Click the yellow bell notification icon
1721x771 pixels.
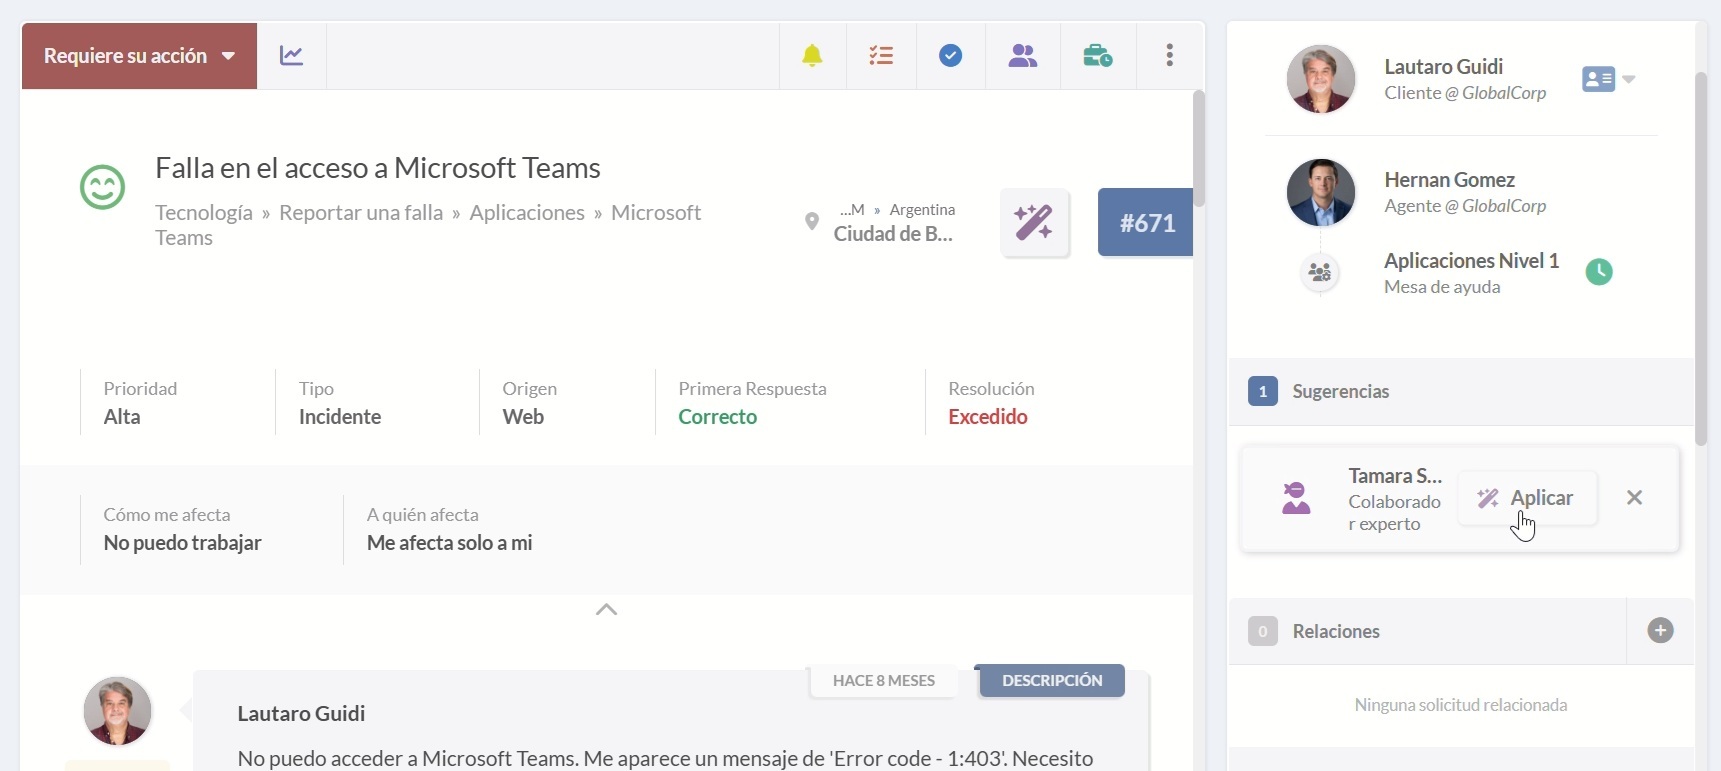click(812, 56)
